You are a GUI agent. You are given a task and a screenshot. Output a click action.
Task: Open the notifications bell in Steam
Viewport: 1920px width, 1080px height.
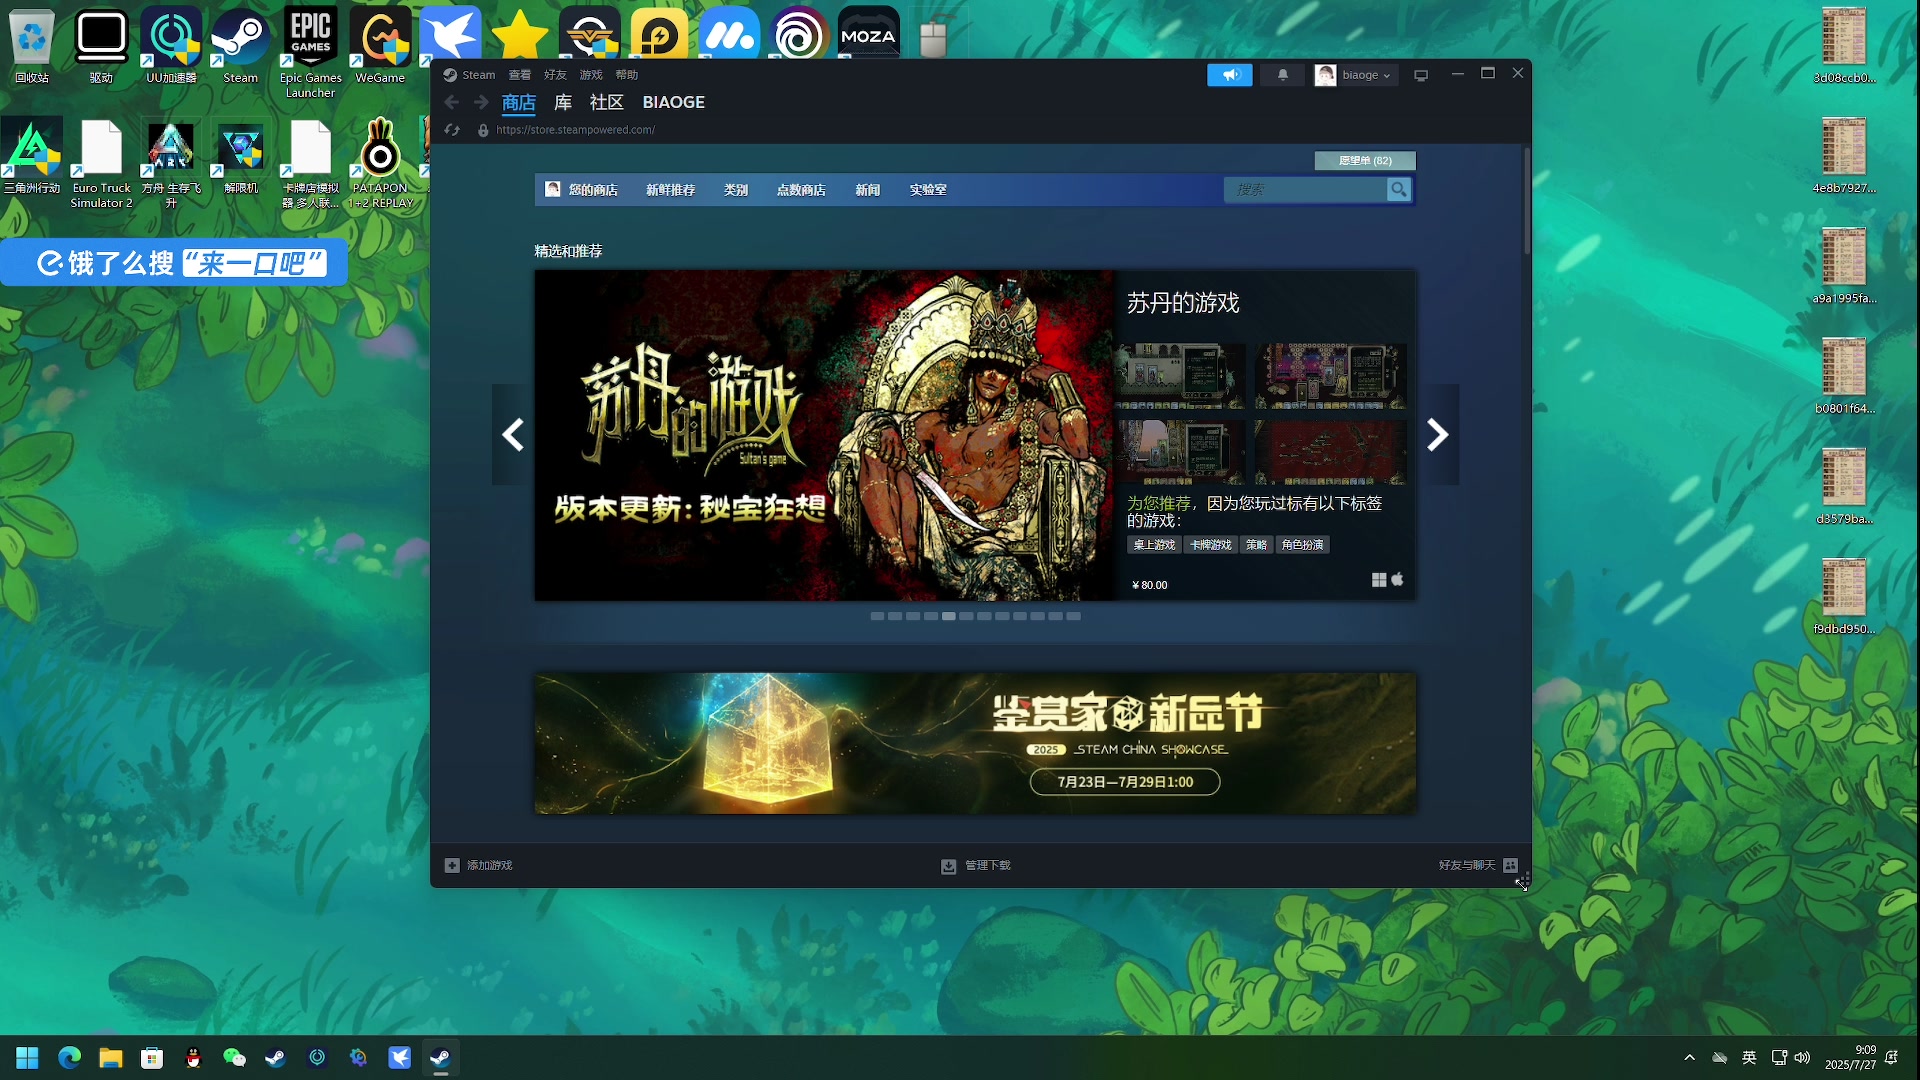pyautogui.click(x=1283, y=75)
